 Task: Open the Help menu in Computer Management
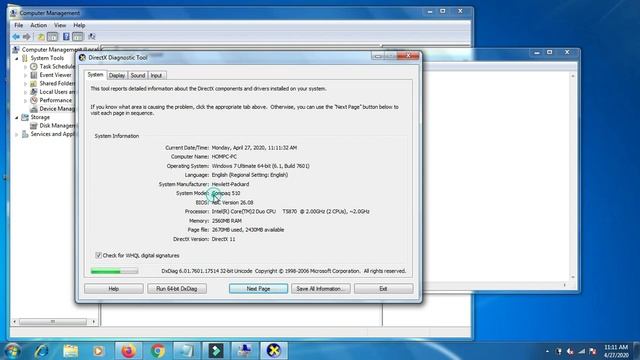pyautogui.click(x=79, y=25)
